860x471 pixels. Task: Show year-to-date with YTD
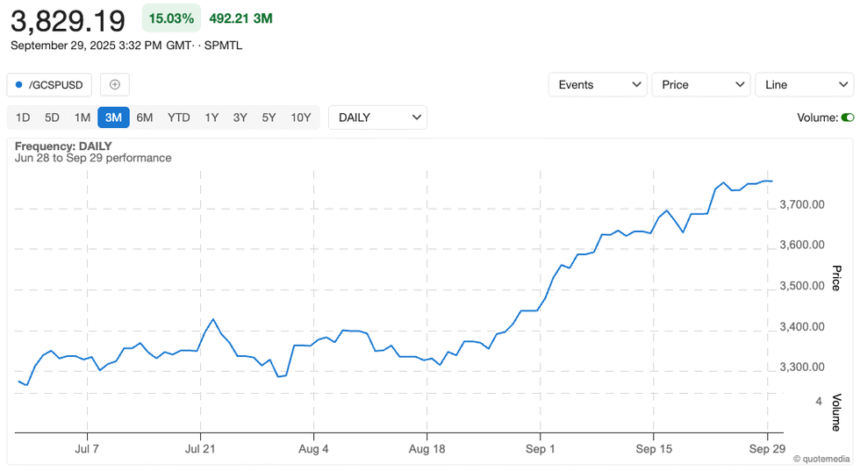[179, 118]
